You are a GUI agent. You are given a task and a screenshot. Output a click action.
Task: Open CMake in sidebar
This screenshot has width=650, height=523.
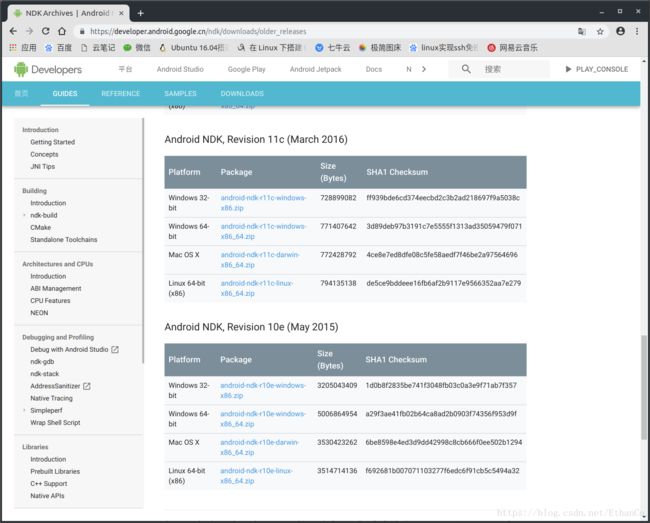[41, 228]
